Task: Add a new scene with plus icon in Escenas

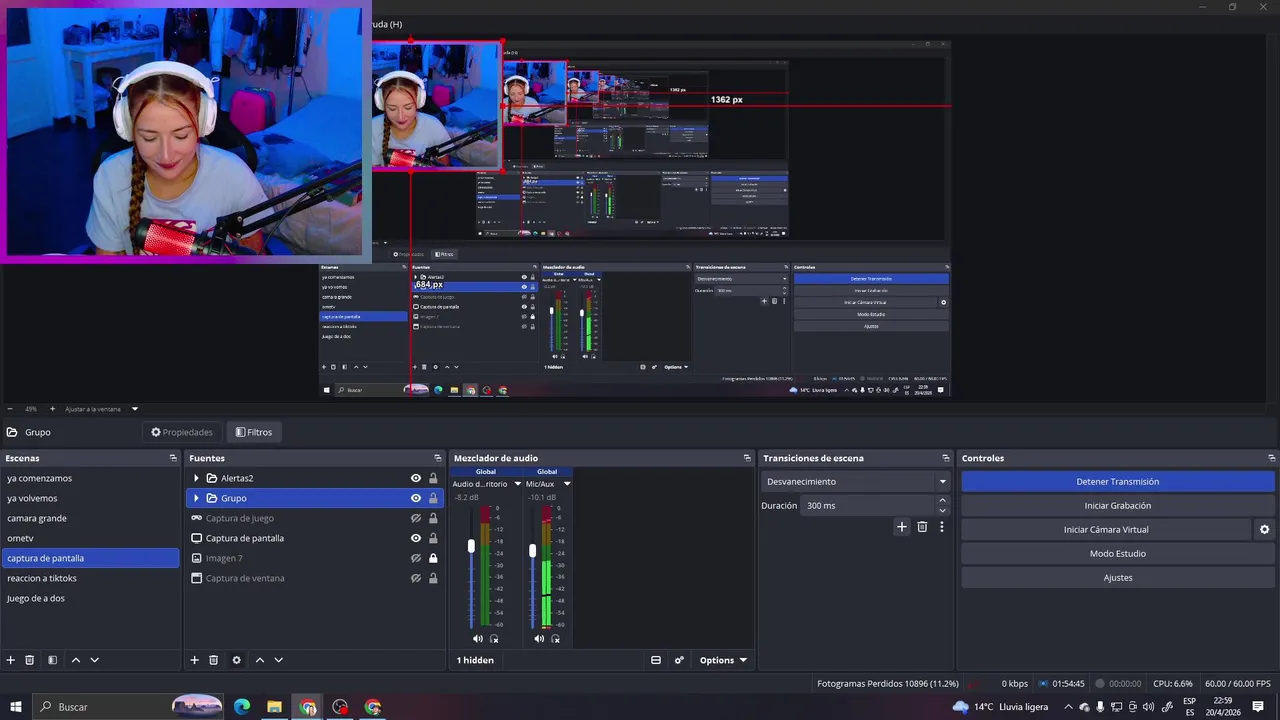Action: [x=11, y=660]
